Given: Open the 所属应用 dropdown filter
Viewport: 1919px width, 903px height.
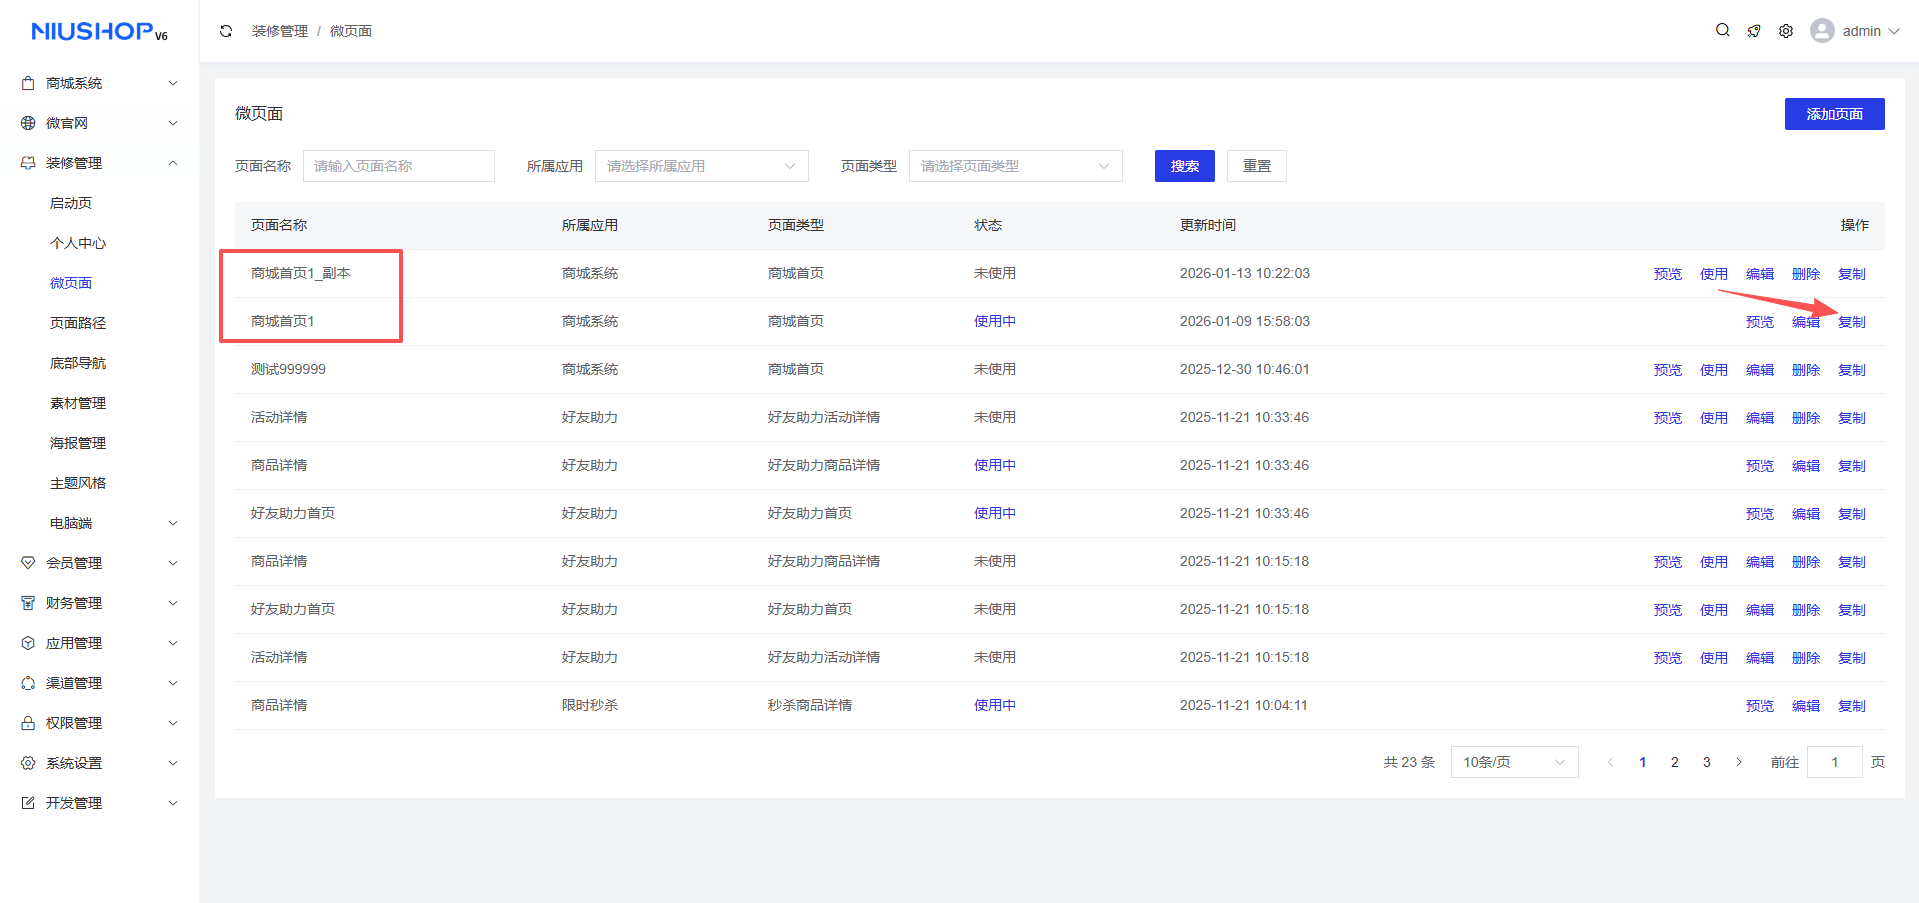Looking at the screenshot, I should pos(701,166).
